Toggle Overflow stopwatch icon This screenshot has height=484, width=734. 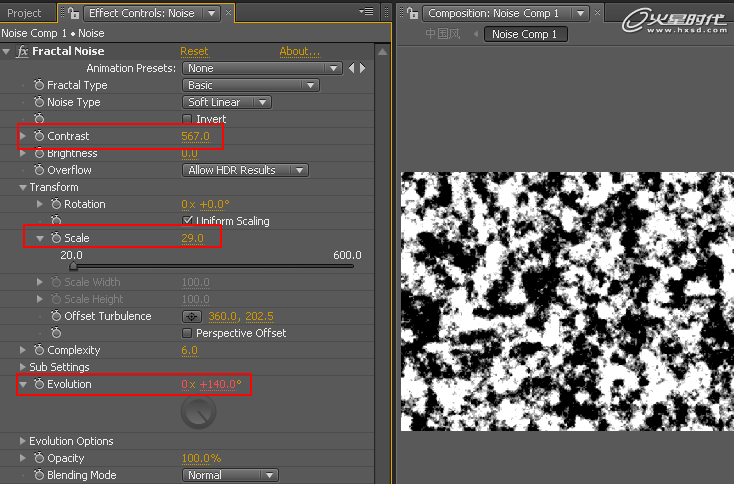point(39,169)
